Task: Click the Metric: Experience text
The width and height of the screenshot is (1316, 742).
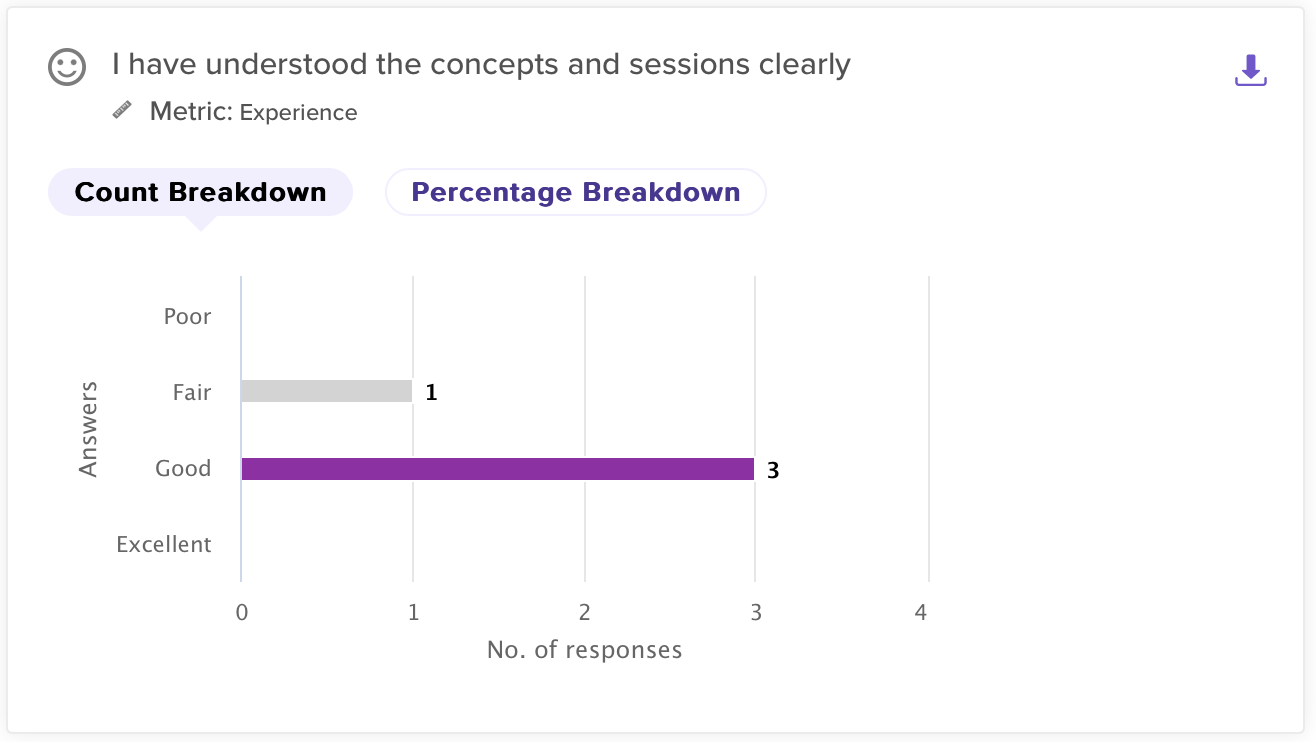Action: click(253, 112)
